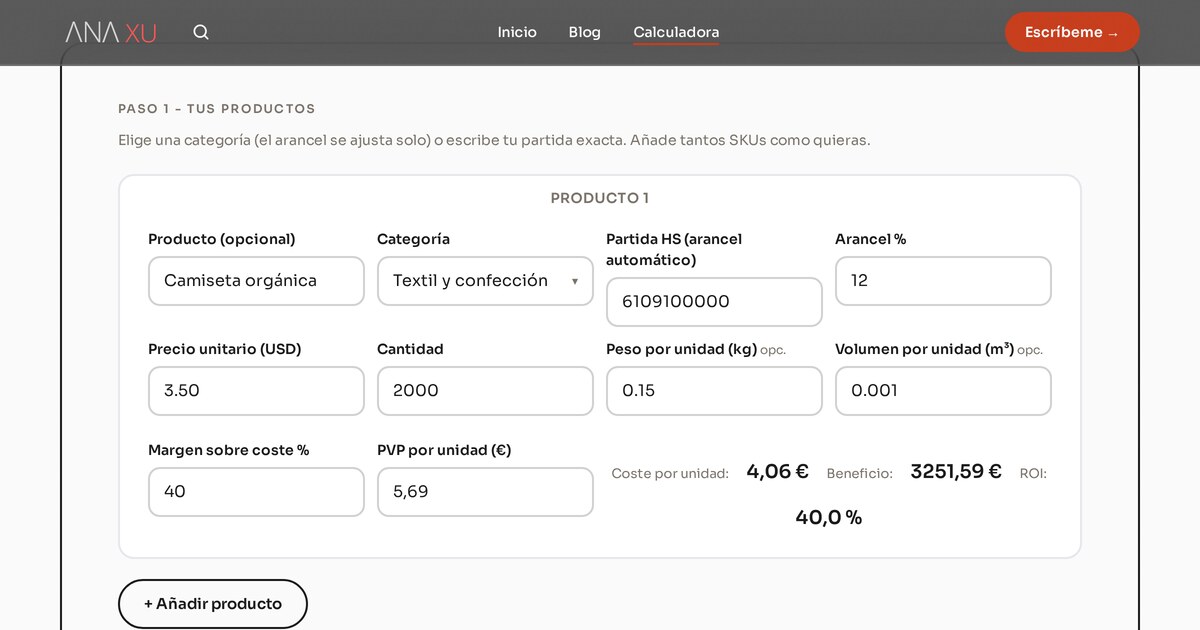The height and width of the screenshot is (630, 1200).
Task: Edit the Volumen por unidad field
Action: (x=943, y=391)
